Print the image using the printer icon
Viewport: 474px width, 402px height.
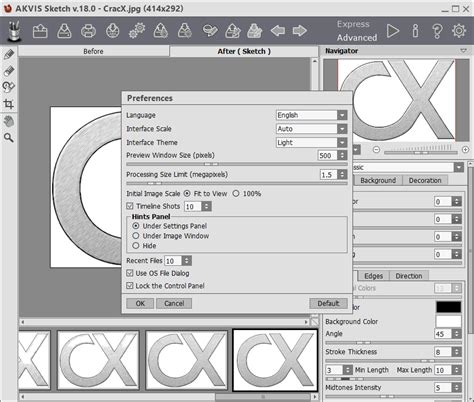pos(88,31)
